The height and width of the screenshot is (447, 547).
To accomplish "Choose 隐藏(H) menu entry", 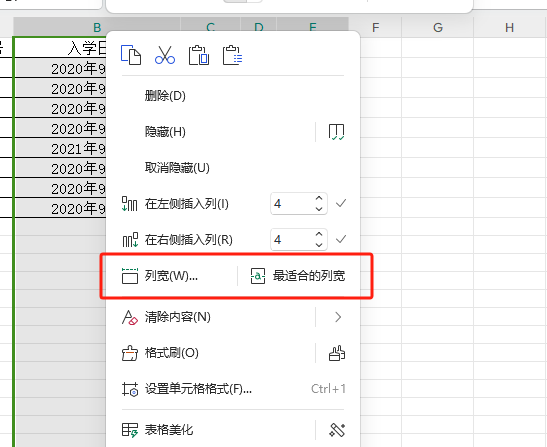I will [165, 132].
